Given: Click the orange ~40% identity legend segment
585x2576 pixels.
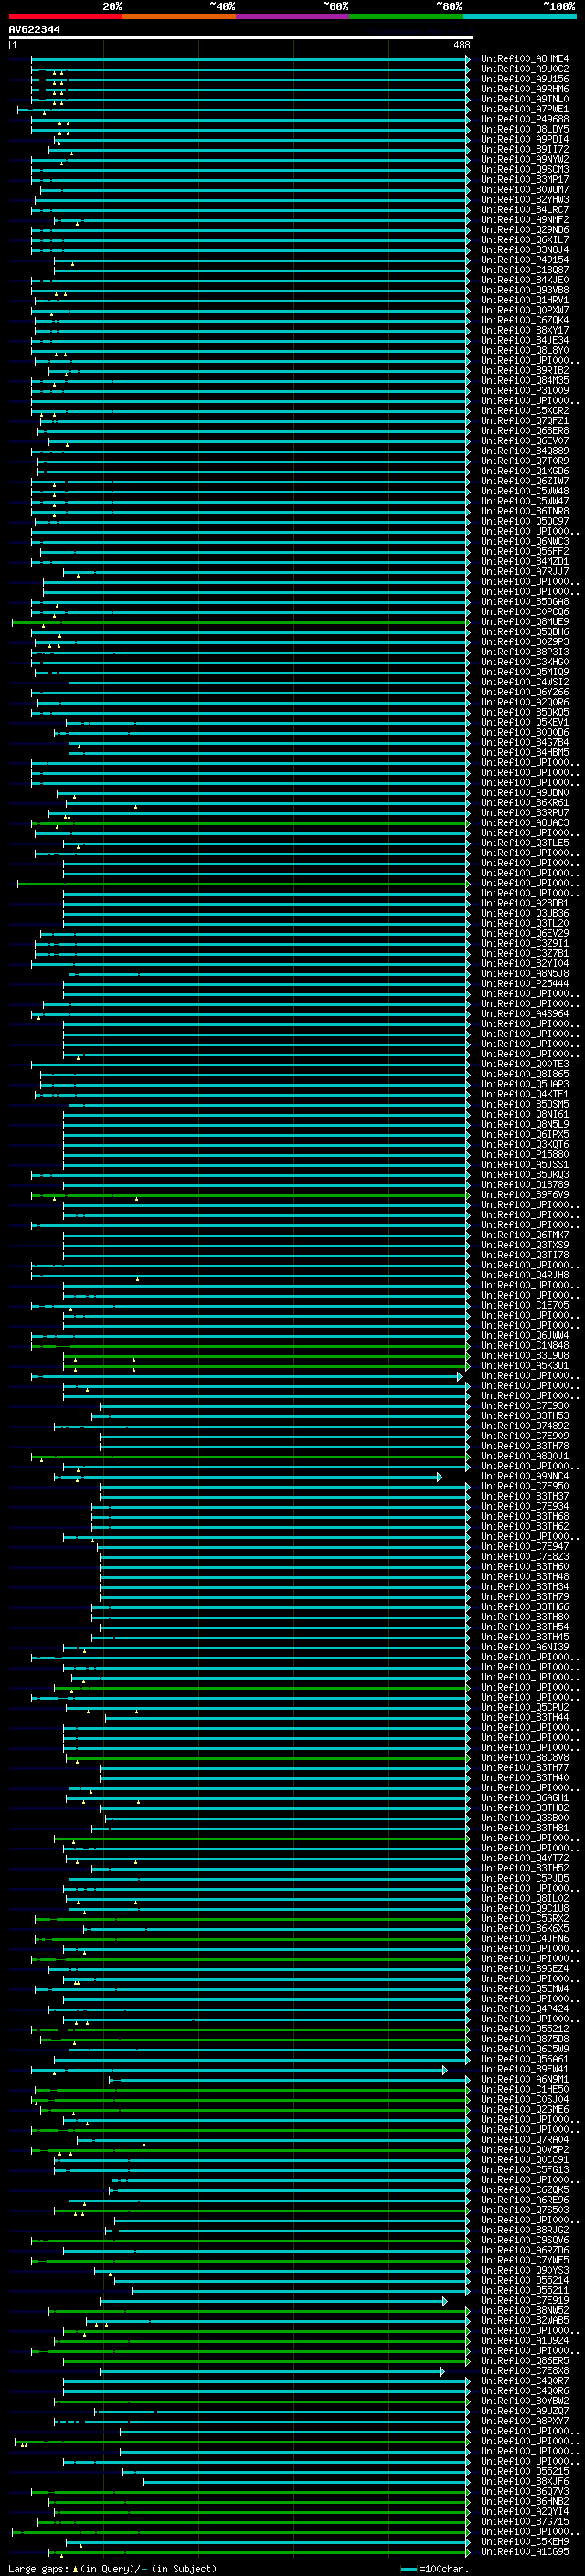Looking at the screenshot, I should coord(179,16).
